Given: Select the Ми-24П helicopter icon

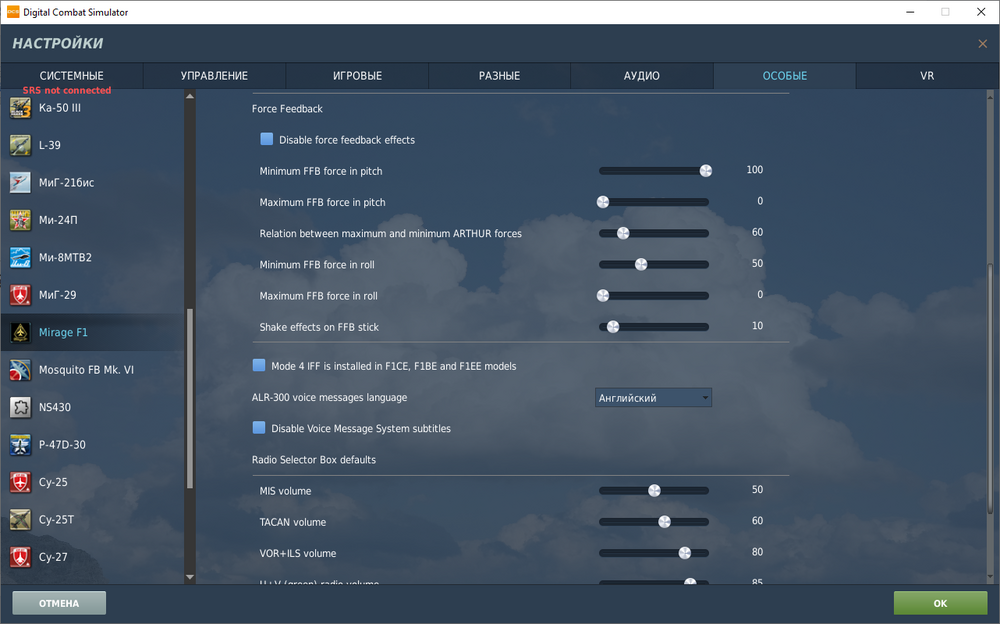Looking at the screenshot, I should (x=20, y=220).
